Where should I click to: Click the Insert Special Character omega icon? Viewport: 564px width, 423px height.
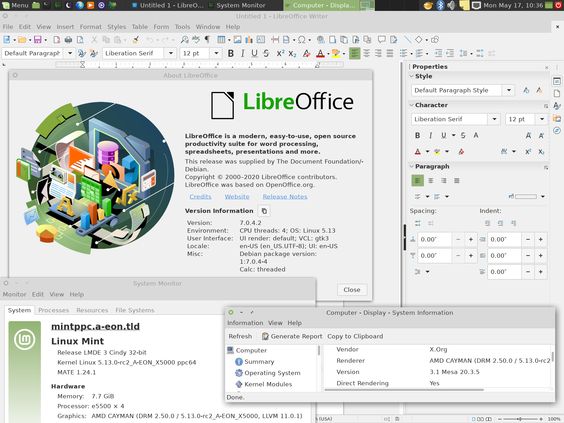tap(302, 40)
